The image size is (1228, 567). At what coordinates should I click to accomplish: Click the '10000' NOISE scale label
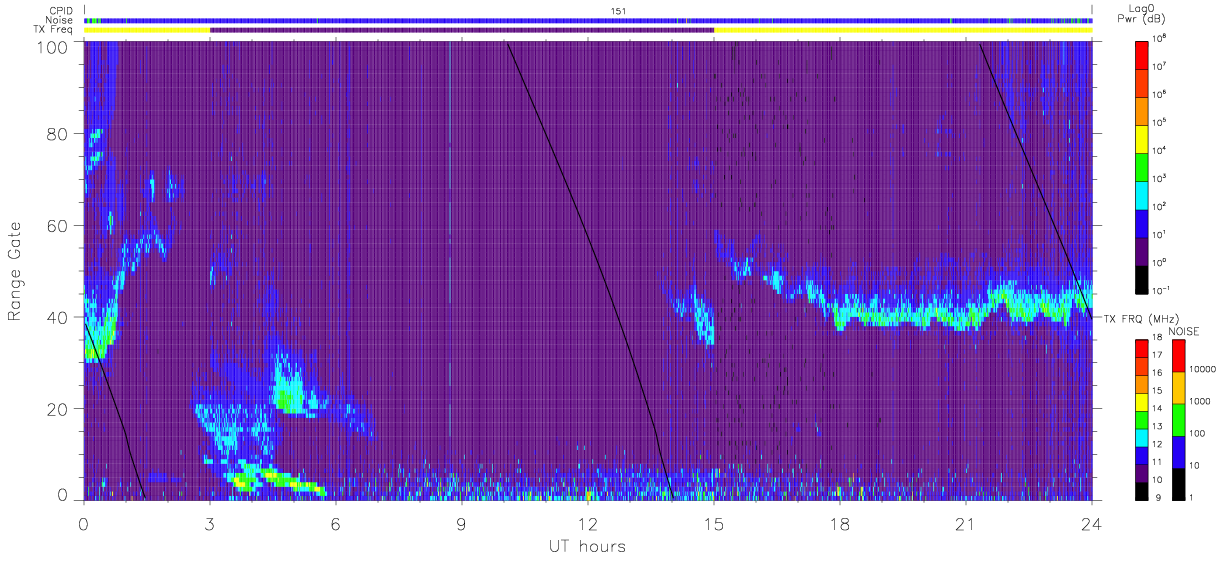tap(1202, 369)
